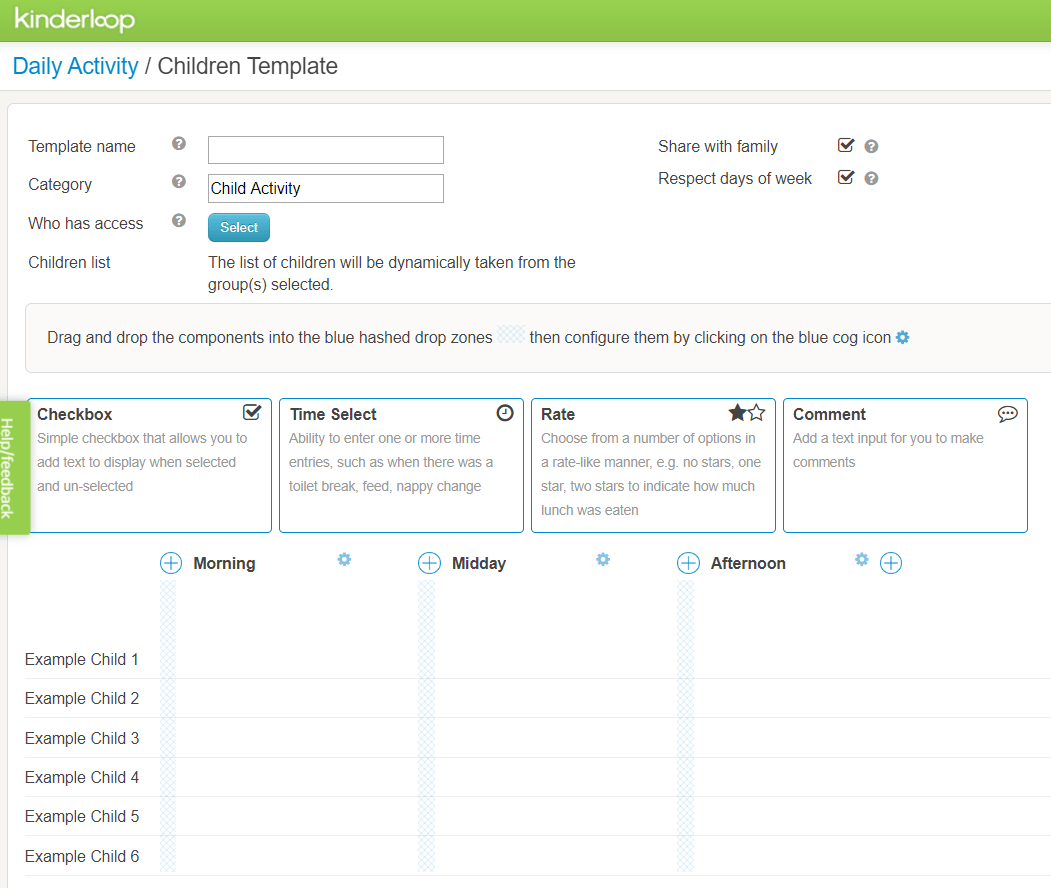Open the Afternoon column settings cog
1051x888 pixels.
[861, 560]
